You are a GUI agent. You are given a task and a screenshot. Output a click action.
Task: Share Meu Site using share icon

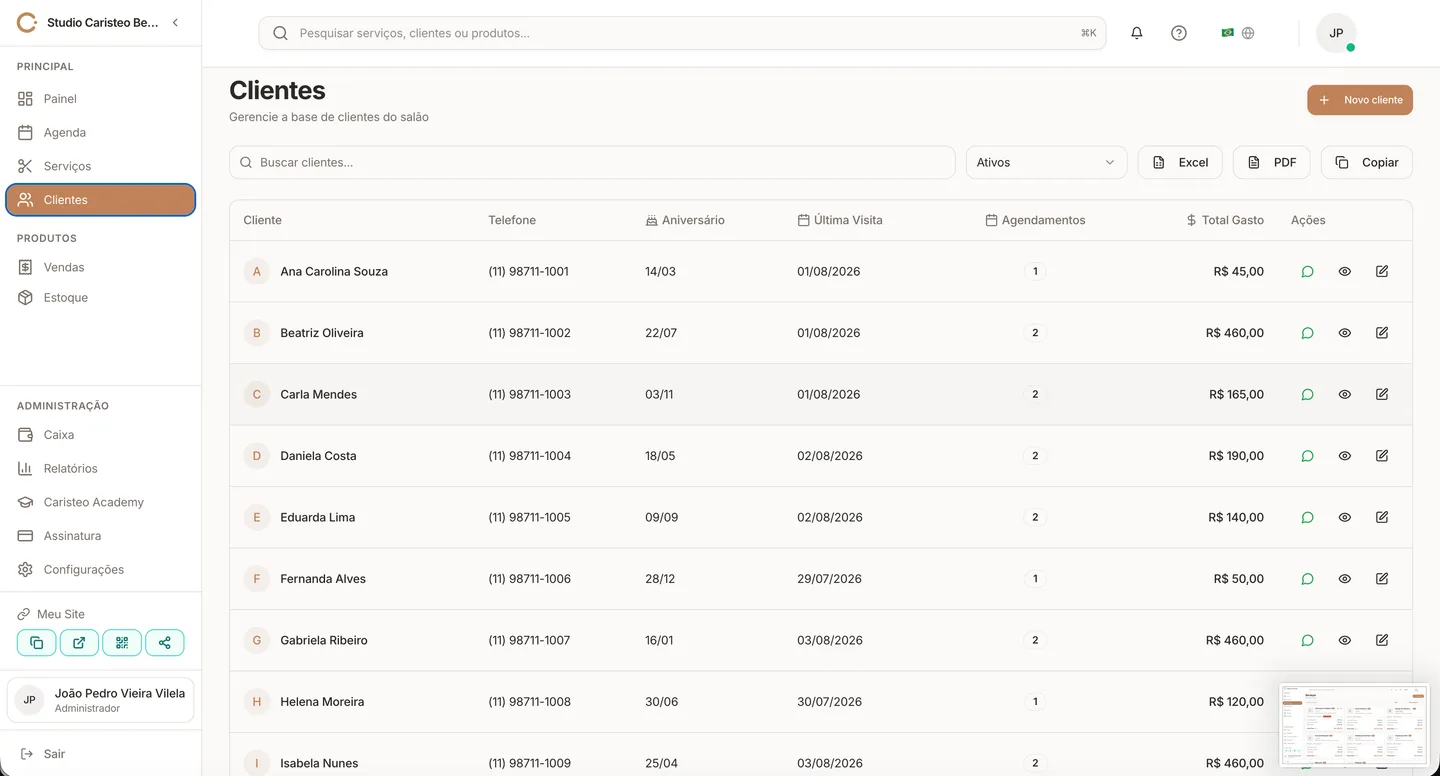coord(165,643)
